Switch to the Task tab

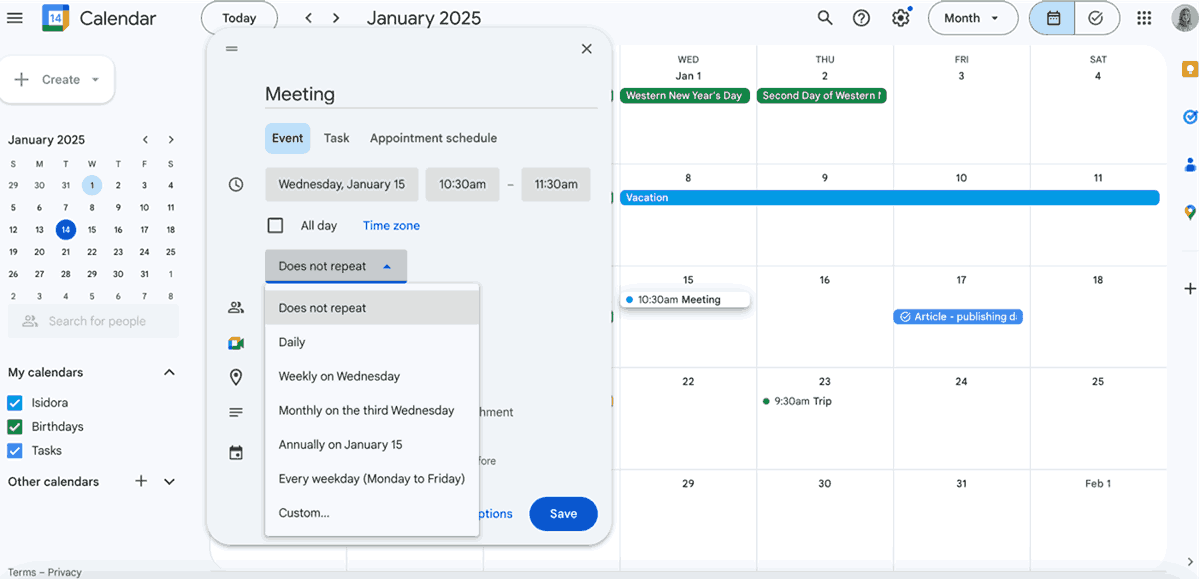coord(336,138)
